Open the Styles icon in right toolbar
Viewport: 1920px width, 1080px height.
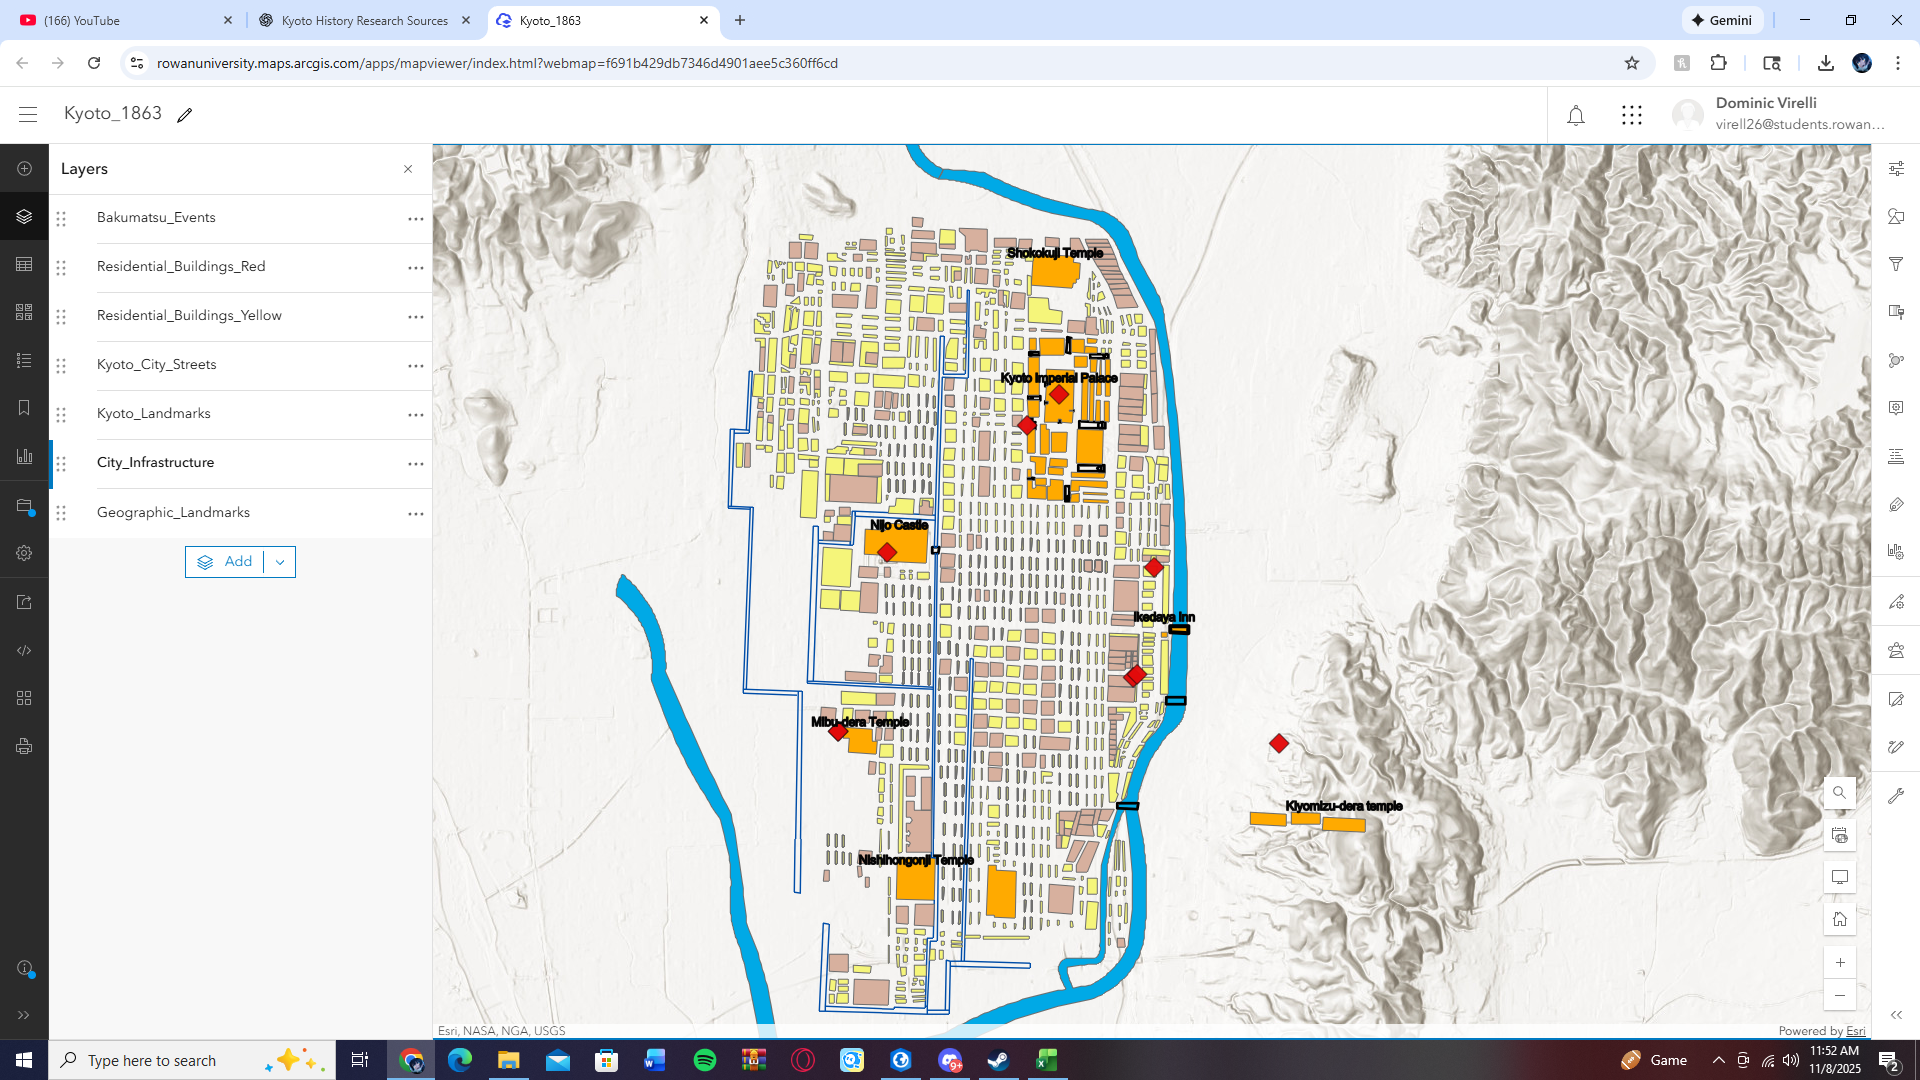[x=1896, y=216]
